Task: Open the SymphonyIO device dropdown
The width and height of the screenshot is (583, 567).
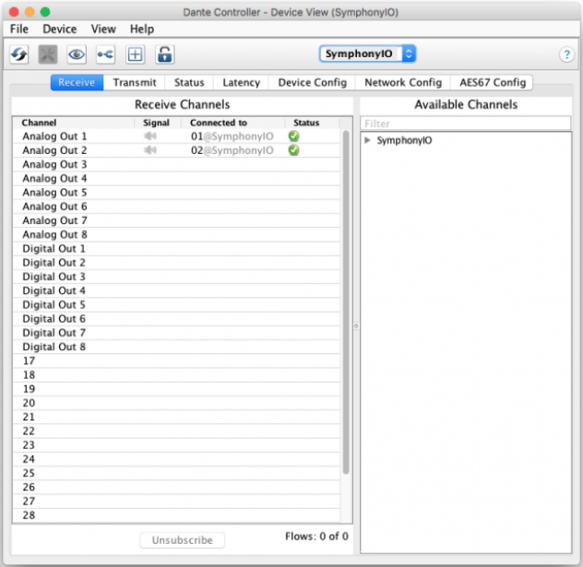Action: point(367,54)
